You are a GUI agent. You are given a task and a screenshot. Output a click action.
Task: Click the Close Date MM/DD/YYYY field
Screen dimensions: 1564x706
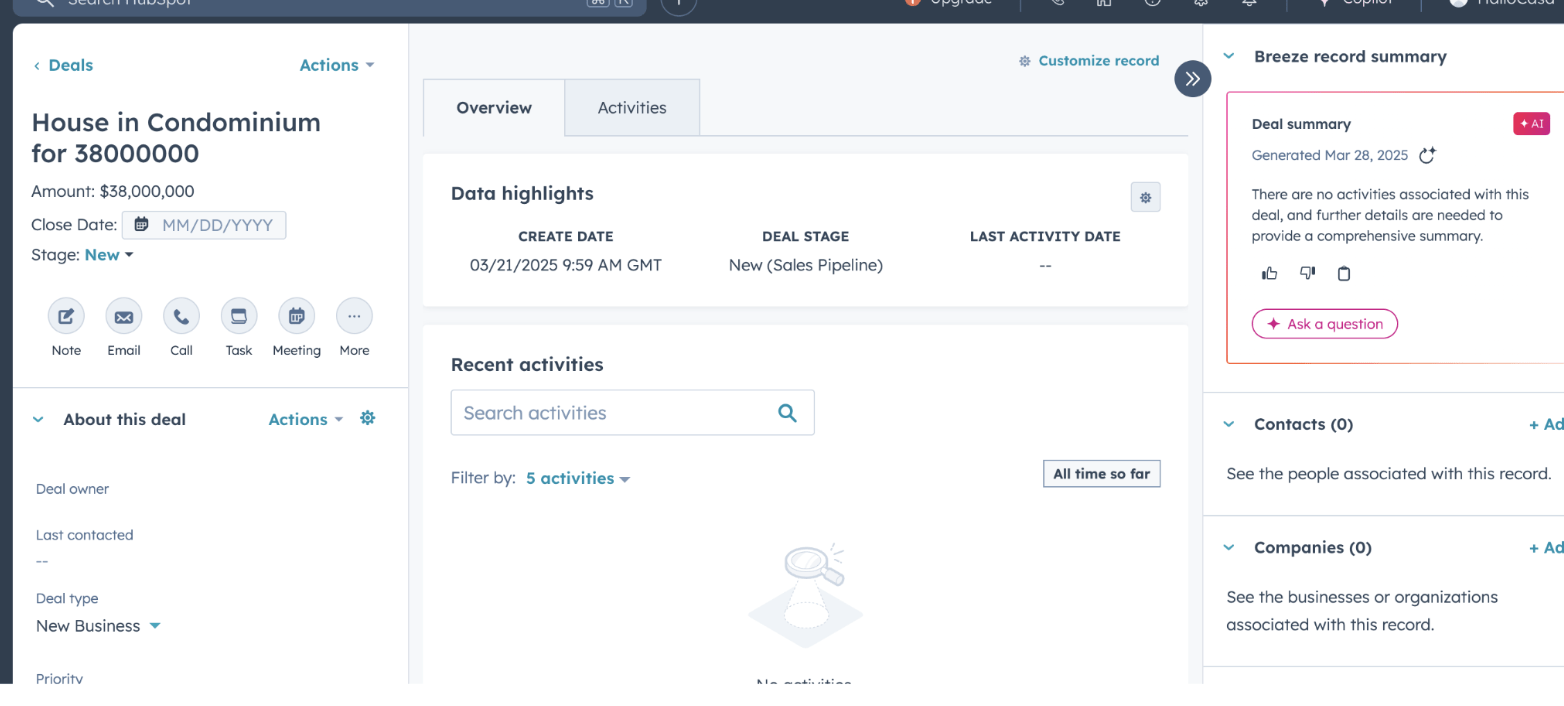(x=204, y=225)
